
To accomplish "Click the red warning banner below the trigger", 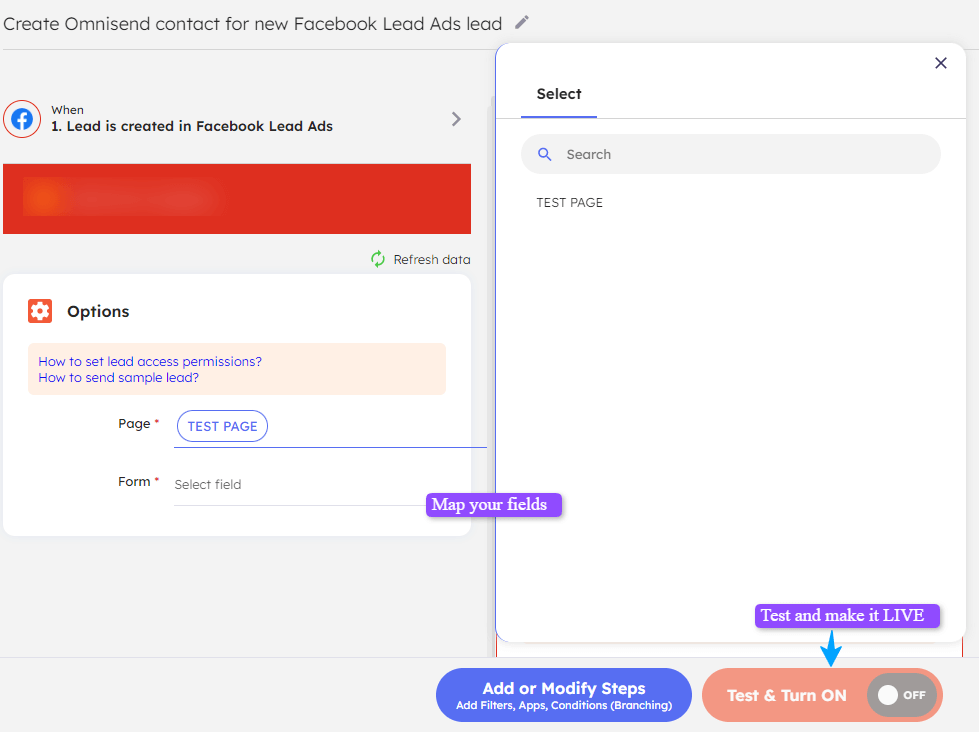I will coord(237,199).
